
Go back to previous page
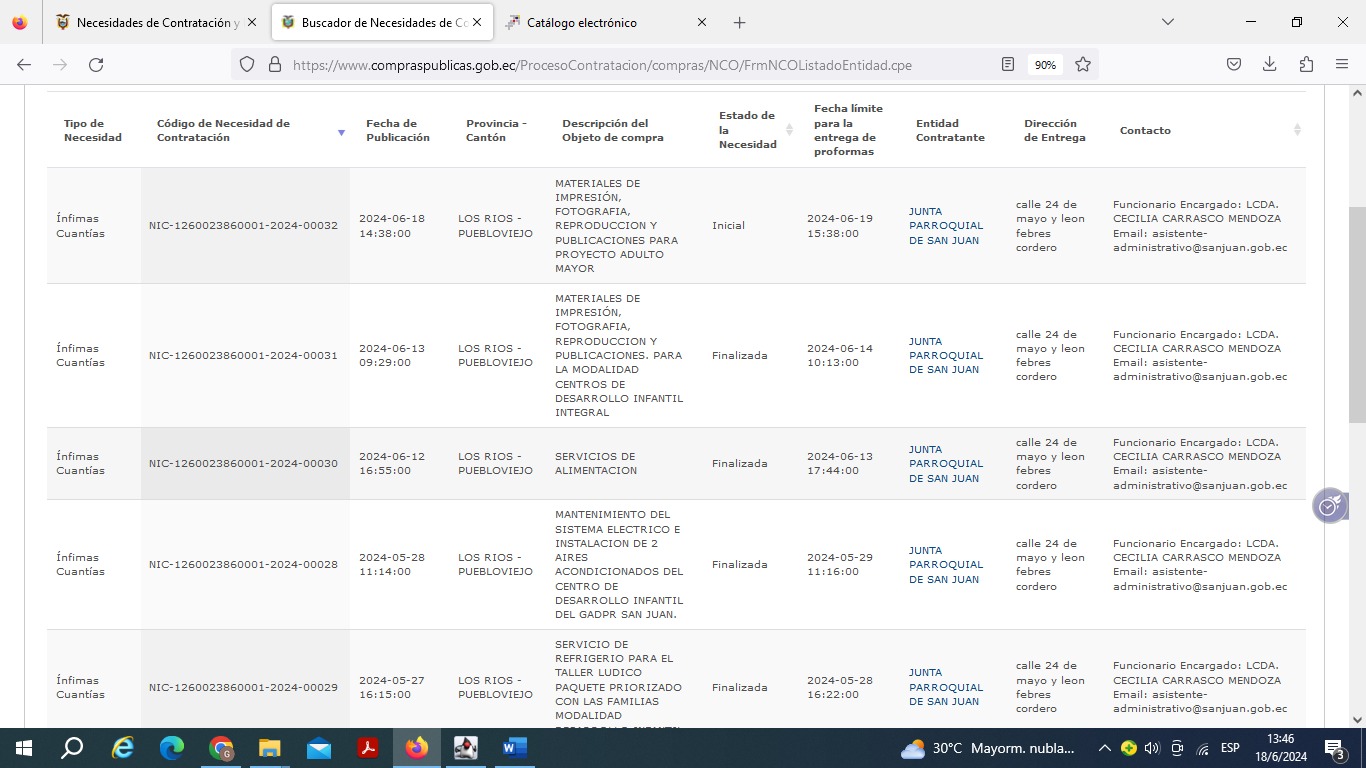(x=24, y=64)
